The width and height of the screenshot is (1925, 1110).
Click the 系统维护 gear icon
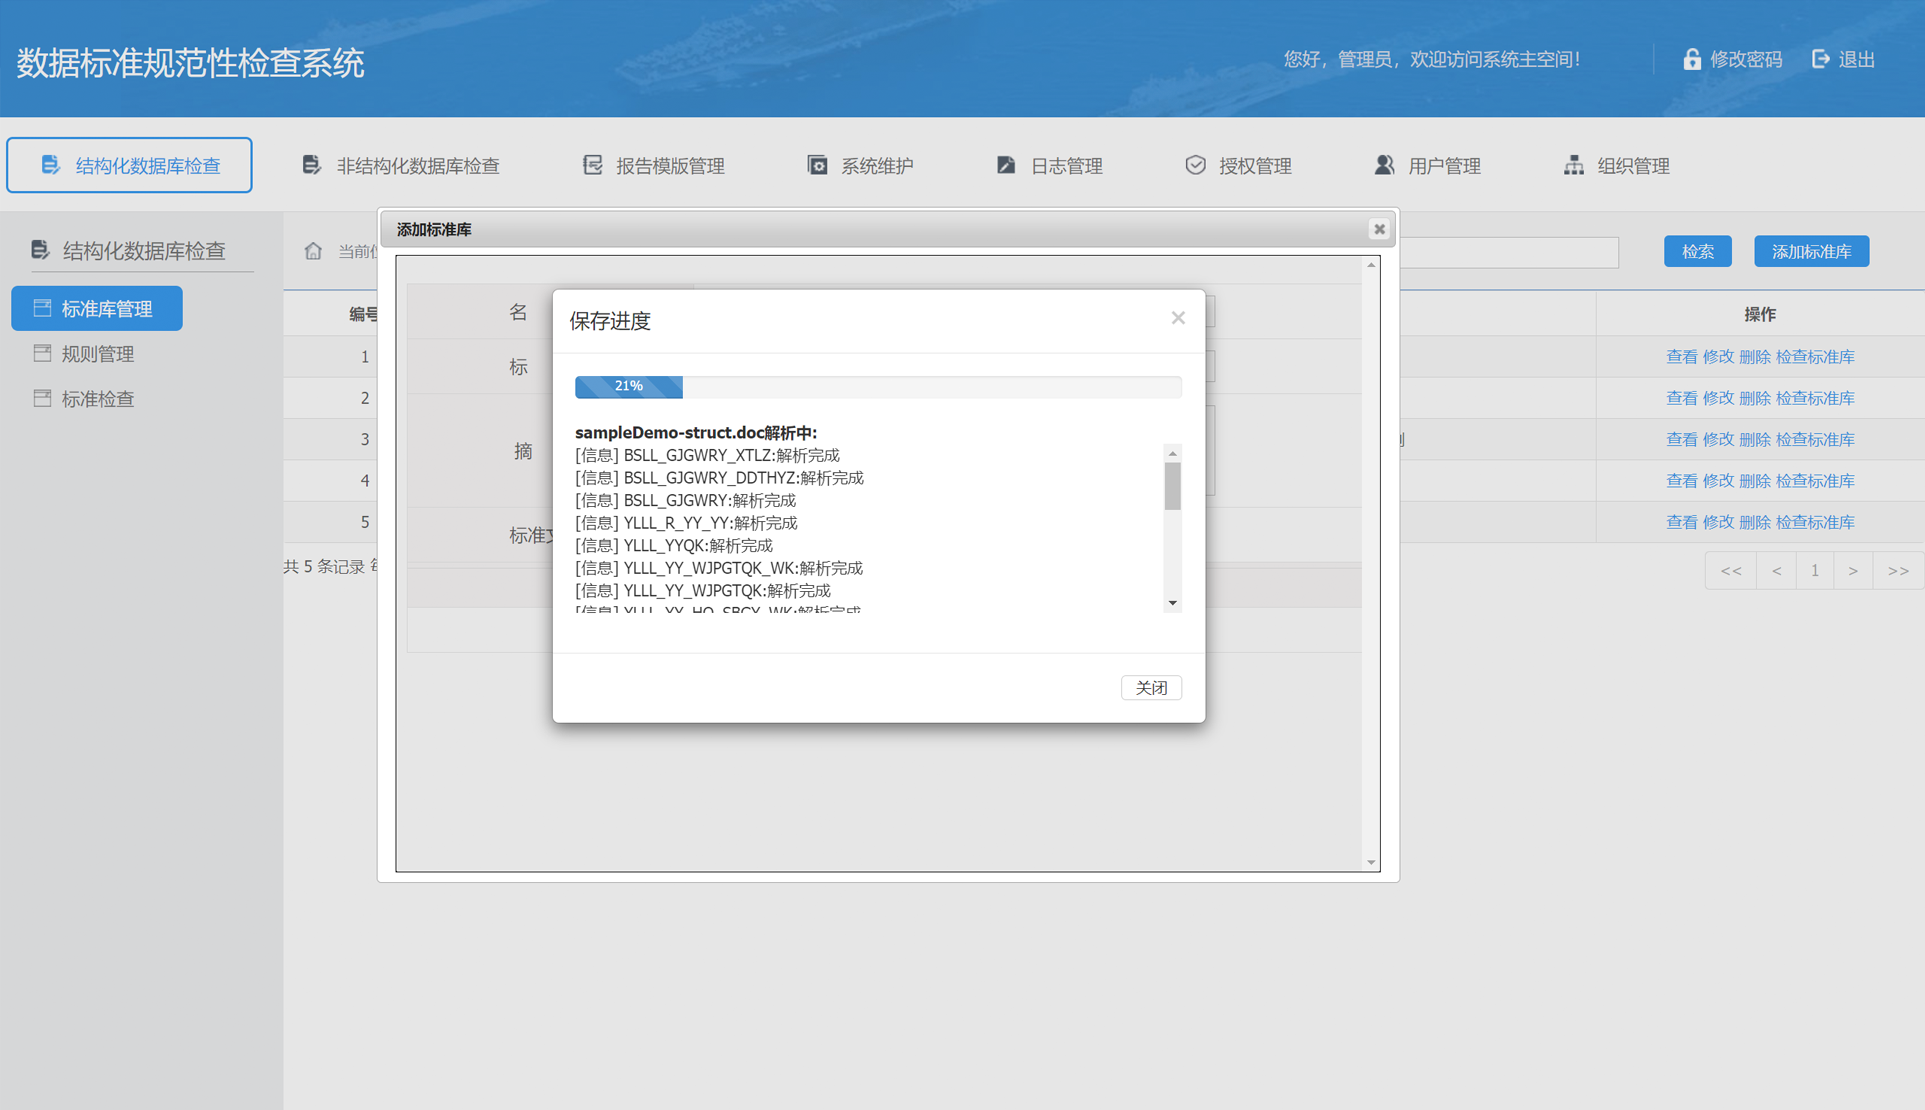817,165
